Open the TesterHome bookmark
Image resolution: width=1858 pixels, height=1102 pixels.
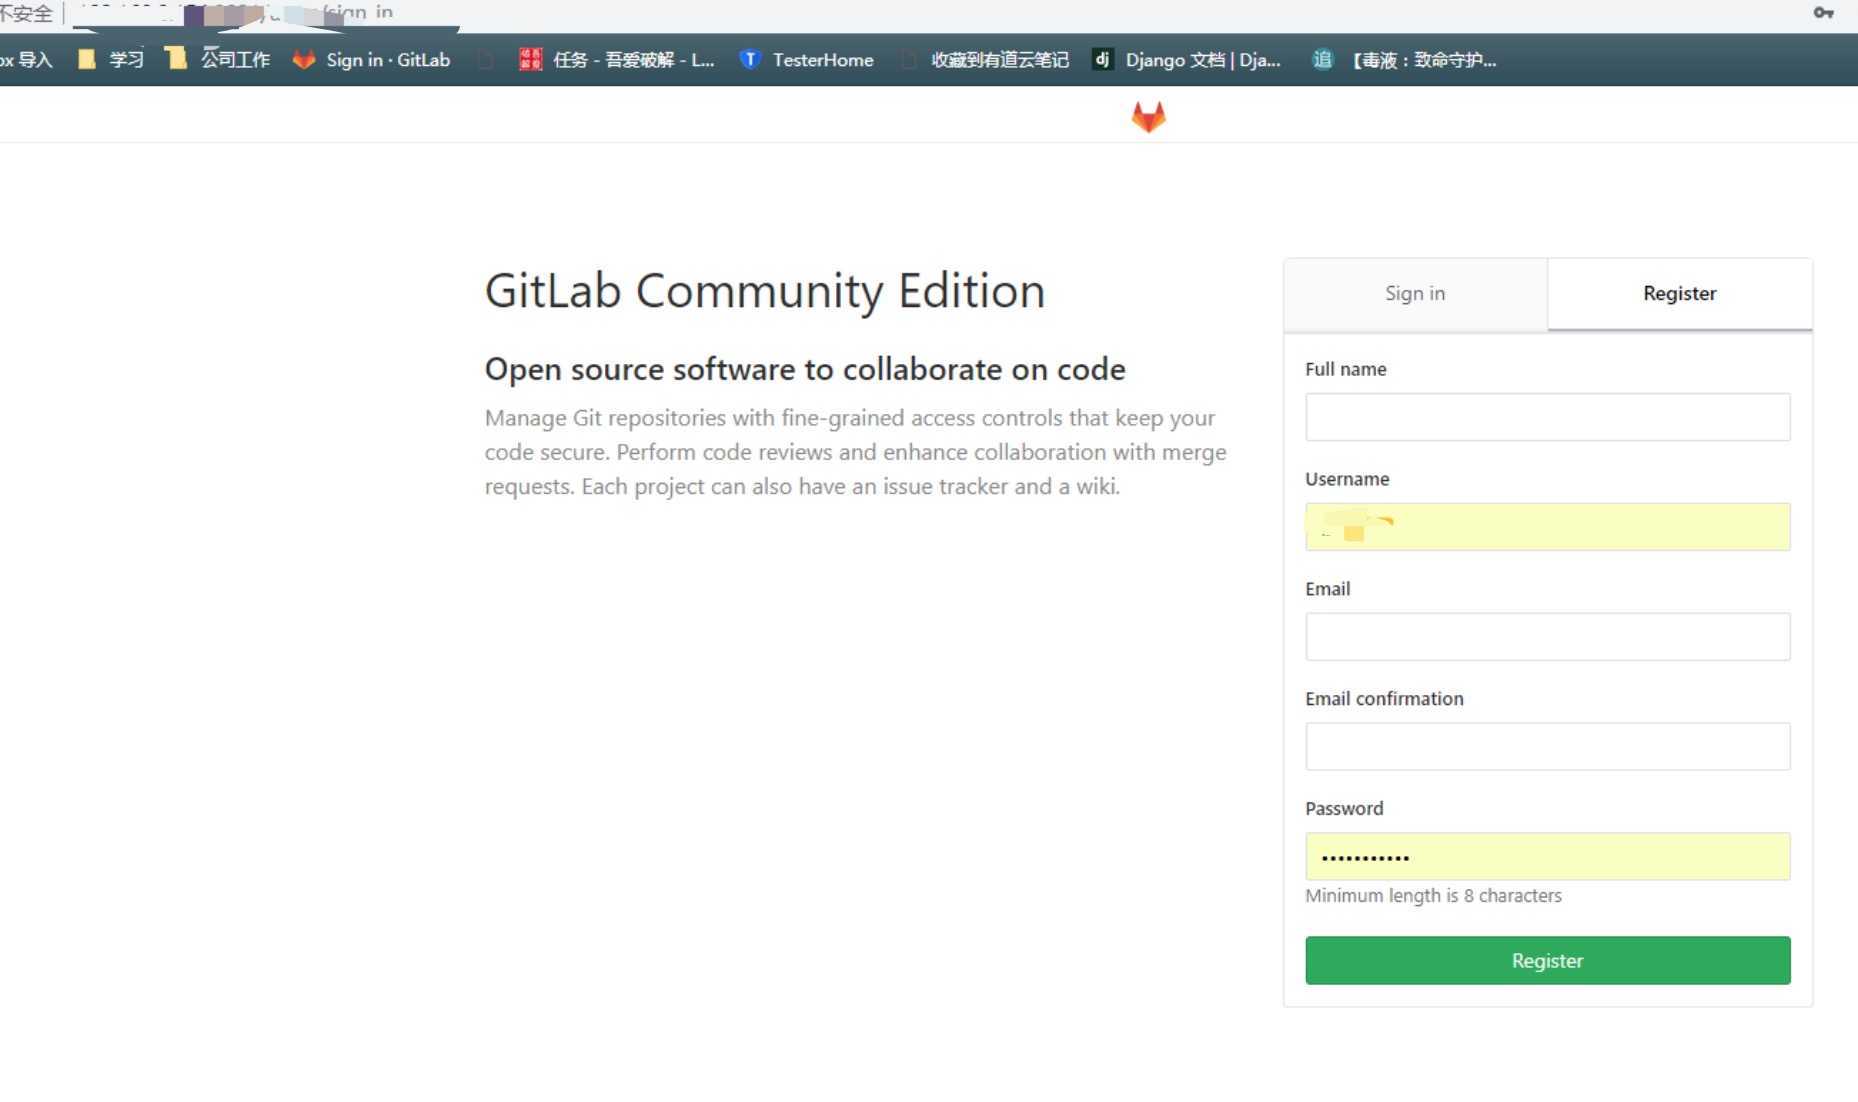tap(806, 60)
